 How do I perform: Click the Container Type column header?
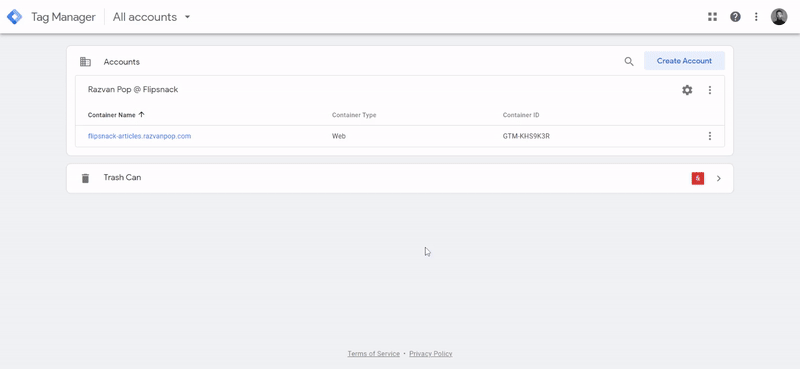point(354,115)
